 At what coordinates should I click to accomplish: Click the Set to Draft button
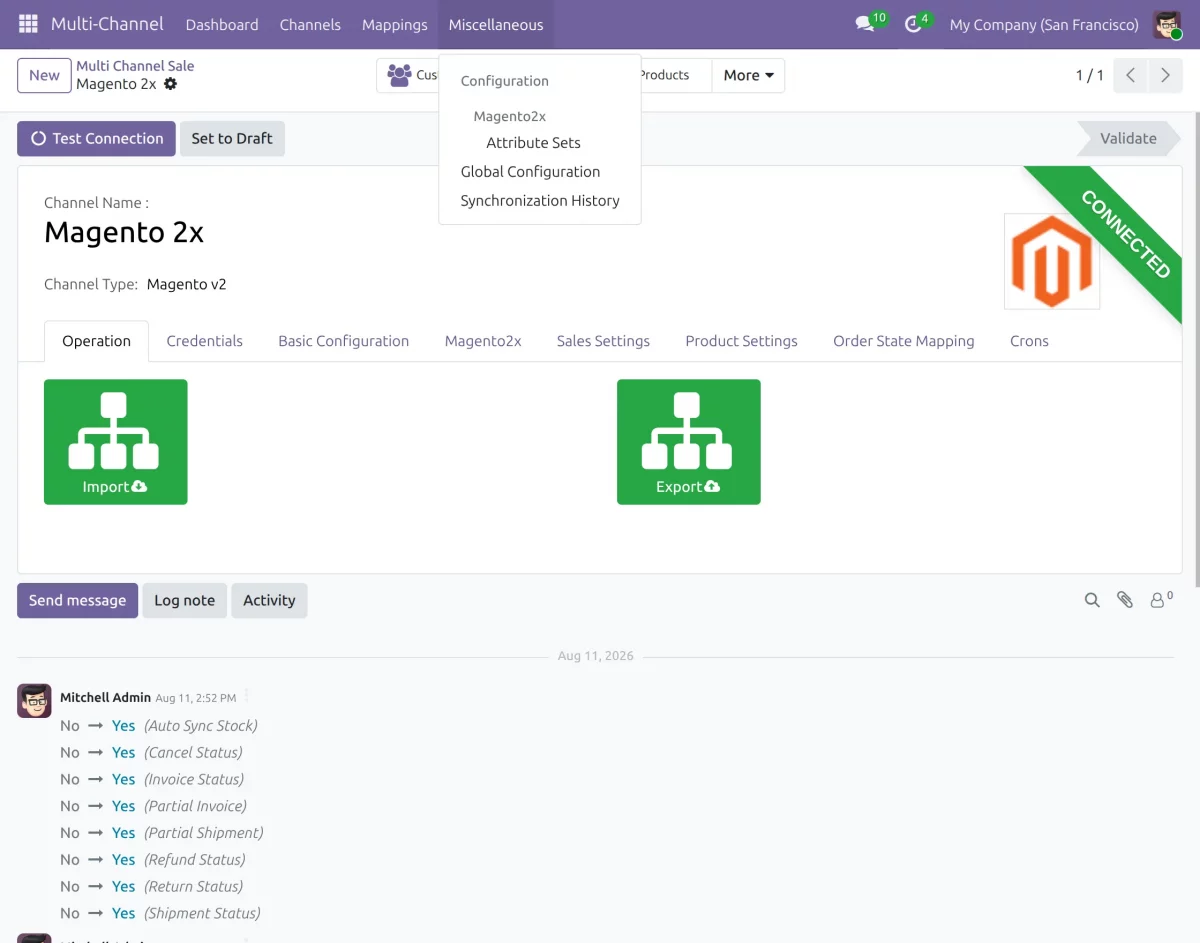point(232,139)
